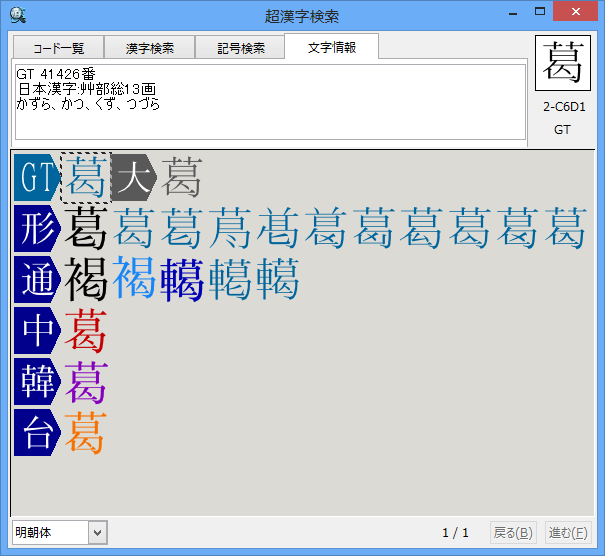605x556 pixels.
Task: Select the black 褐 character in 通 row
Action: pos(85,280)
